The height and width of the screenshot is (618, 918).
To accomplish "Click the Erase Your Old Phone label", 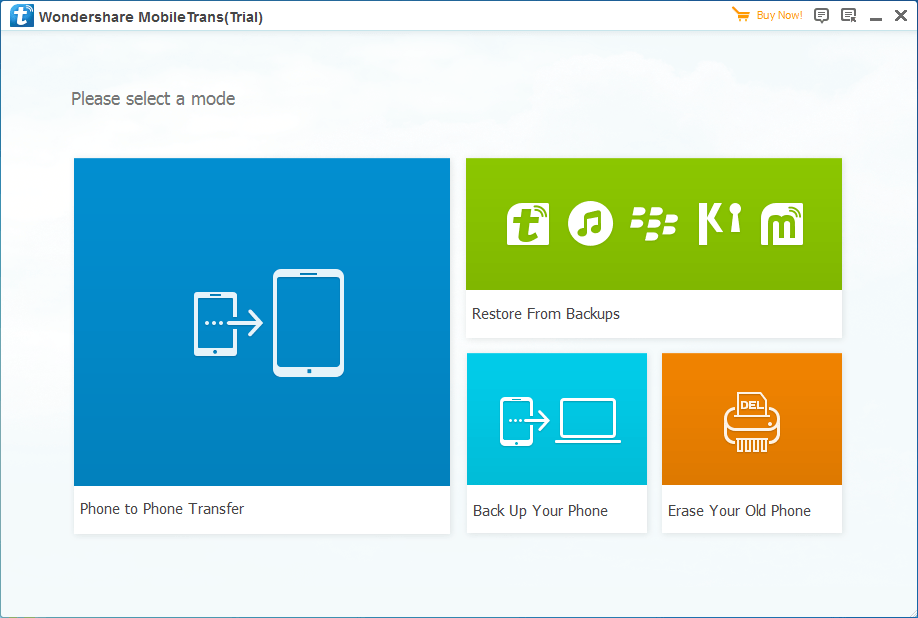I will pyautogui.click(x=738, y=510).
